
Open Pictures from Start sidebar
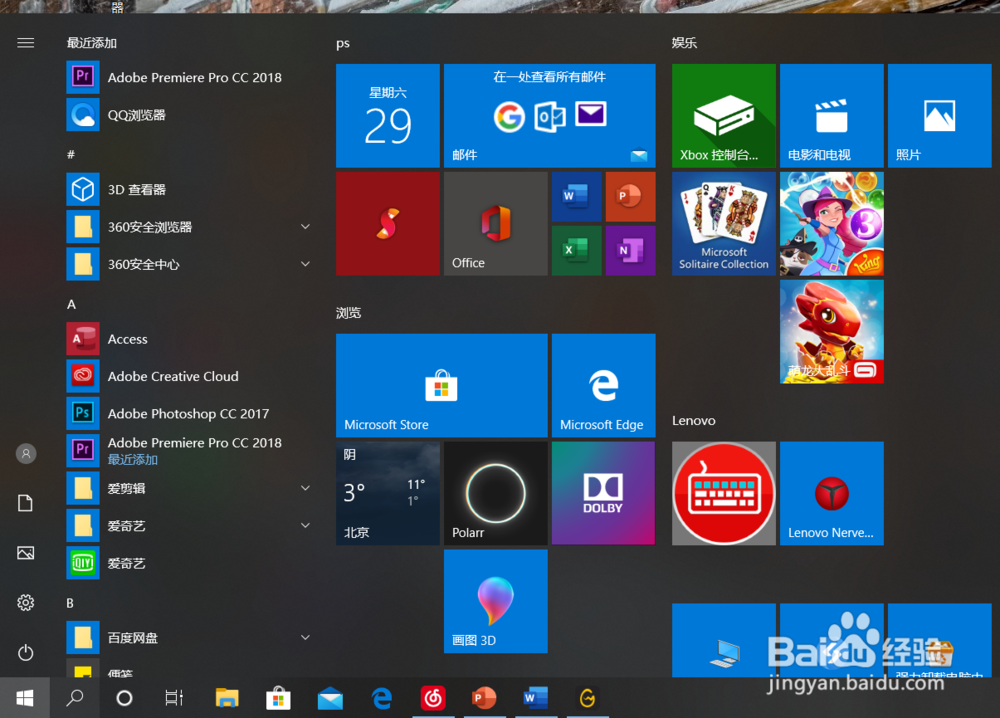pyautogui.click(x=26, y=553)
